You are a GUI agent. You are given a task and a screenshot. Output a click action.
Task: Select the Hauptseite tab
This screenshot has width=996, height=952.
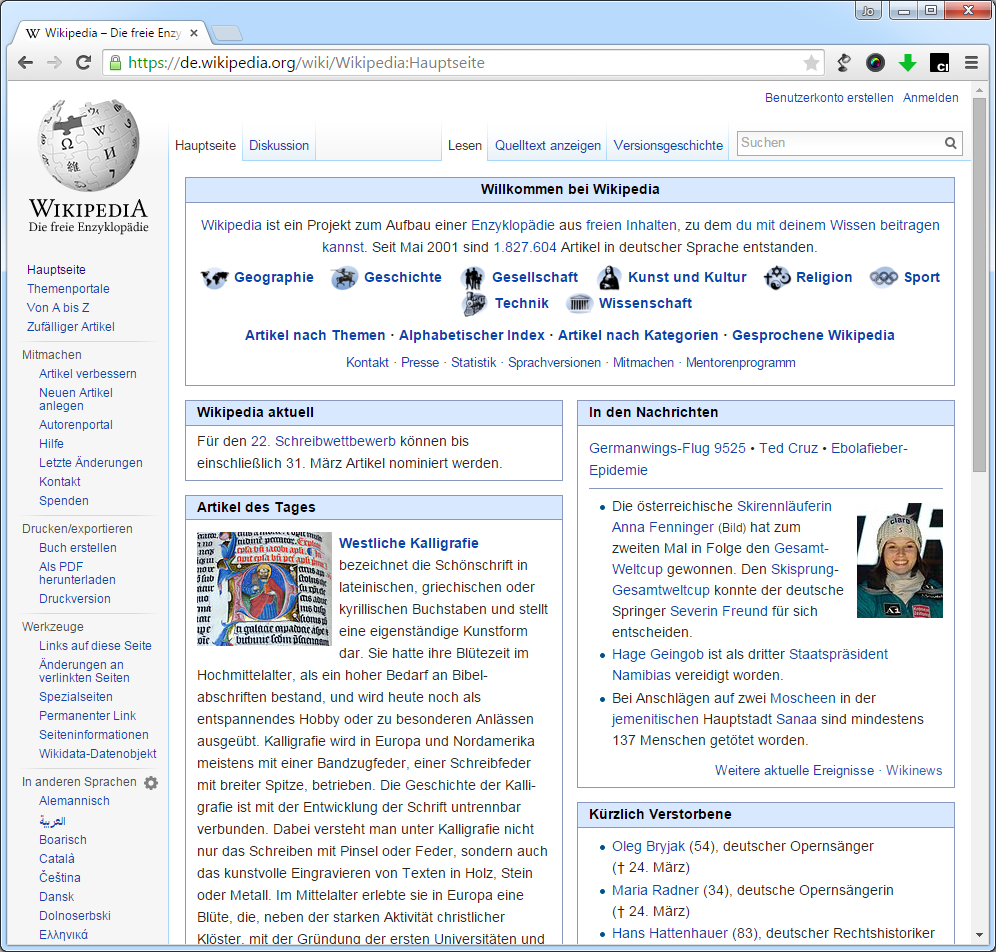tap(205, 145)
